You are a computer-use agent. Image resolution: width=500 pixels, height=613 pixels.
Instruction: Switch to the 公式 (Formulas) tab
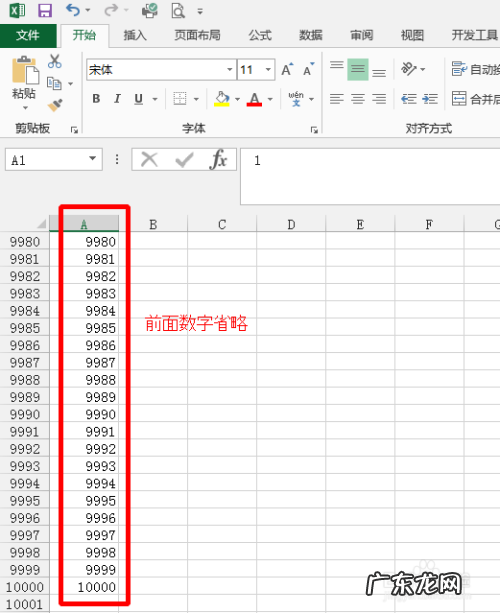[260, 36]
